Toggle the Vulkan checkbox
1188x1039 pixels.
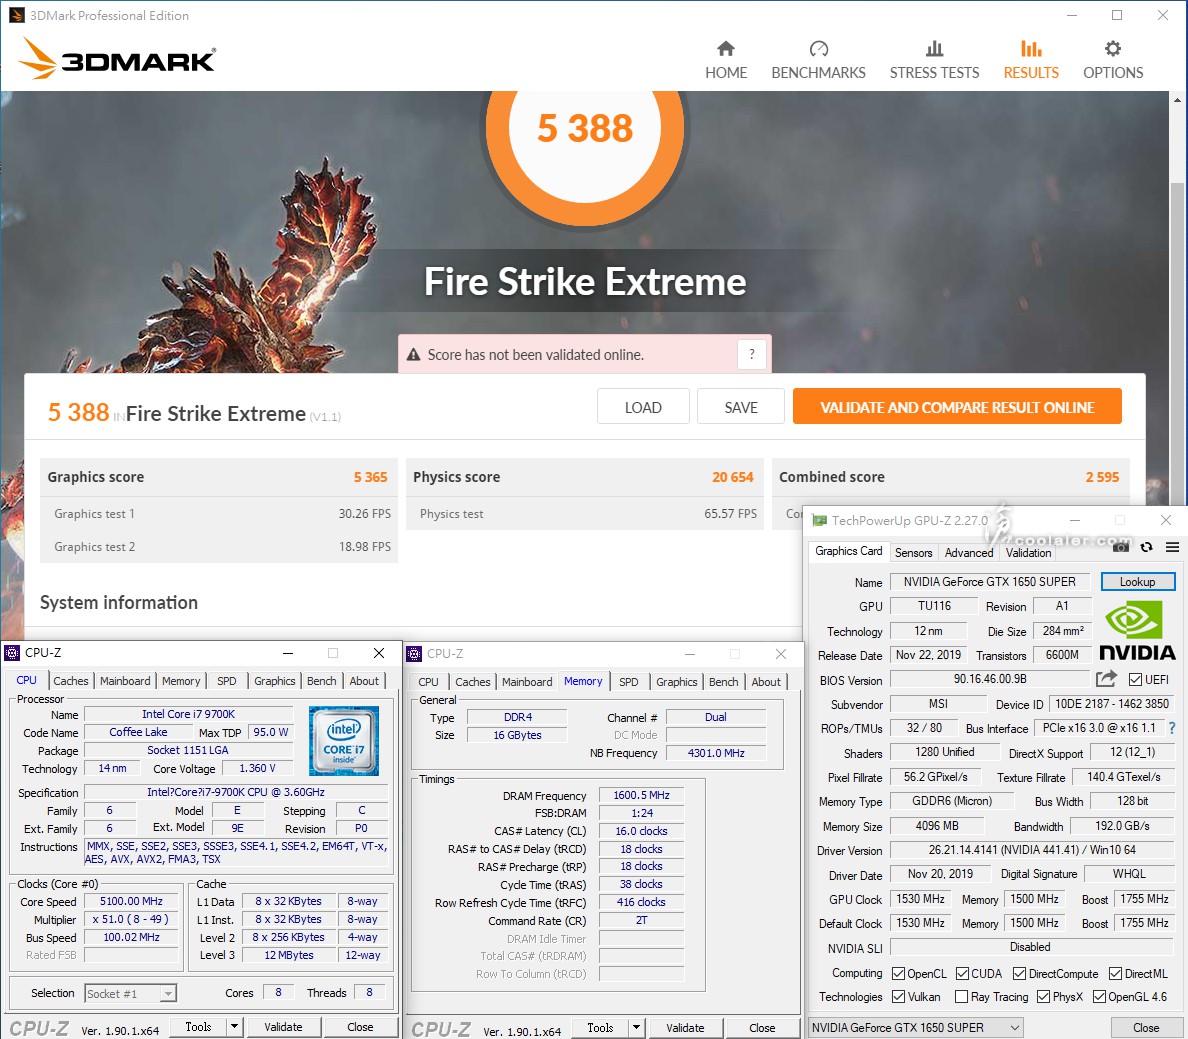tap(899, 997)
